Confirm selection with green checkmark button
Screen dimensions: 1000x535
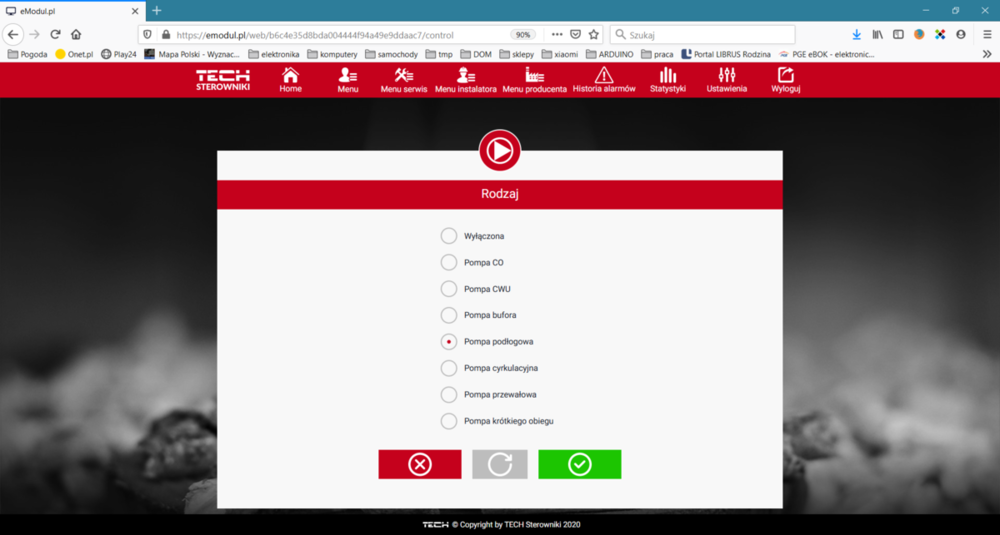(x=580, y=464)
